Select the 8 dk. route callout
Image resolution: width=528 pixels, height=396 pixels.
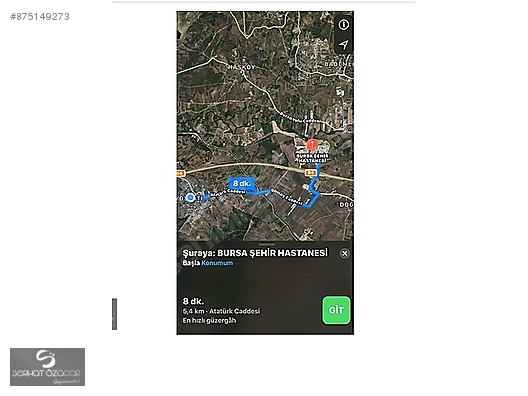point(242,184)
